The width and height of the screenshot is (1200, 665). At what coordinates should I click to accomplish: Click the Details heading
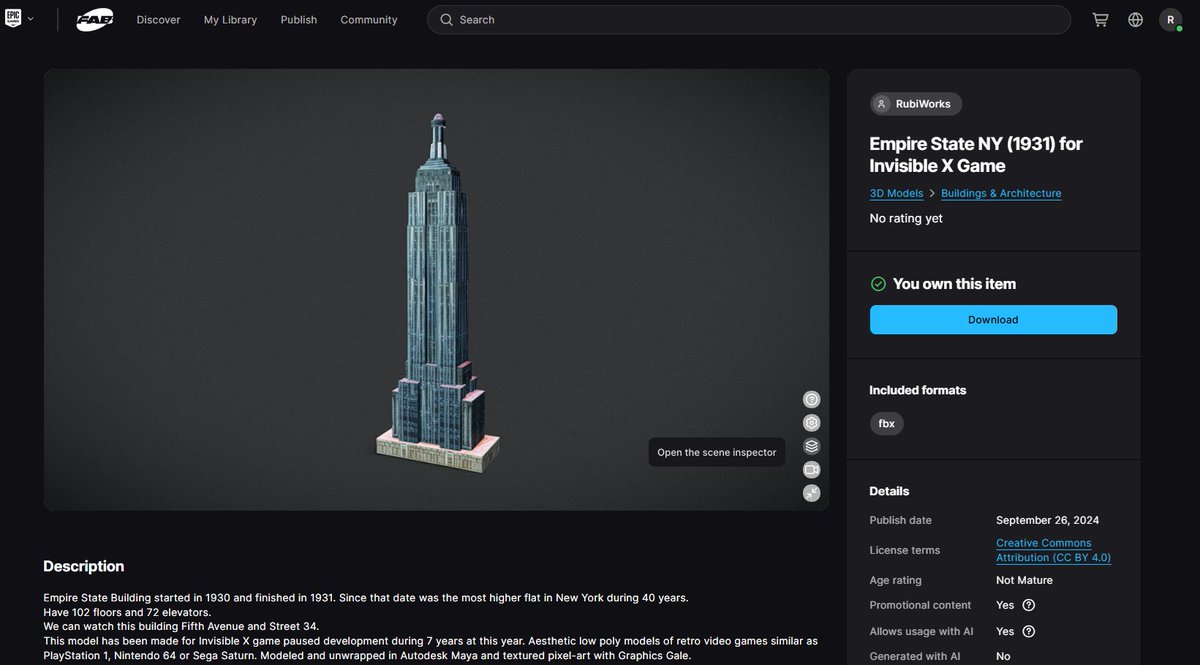889,491
